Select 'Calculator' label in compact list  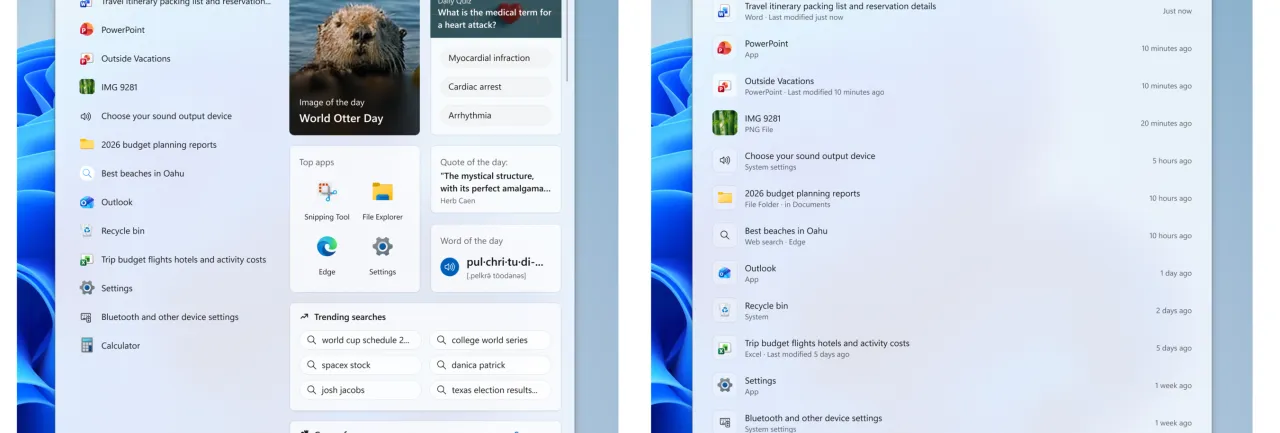tap(120, 345)
